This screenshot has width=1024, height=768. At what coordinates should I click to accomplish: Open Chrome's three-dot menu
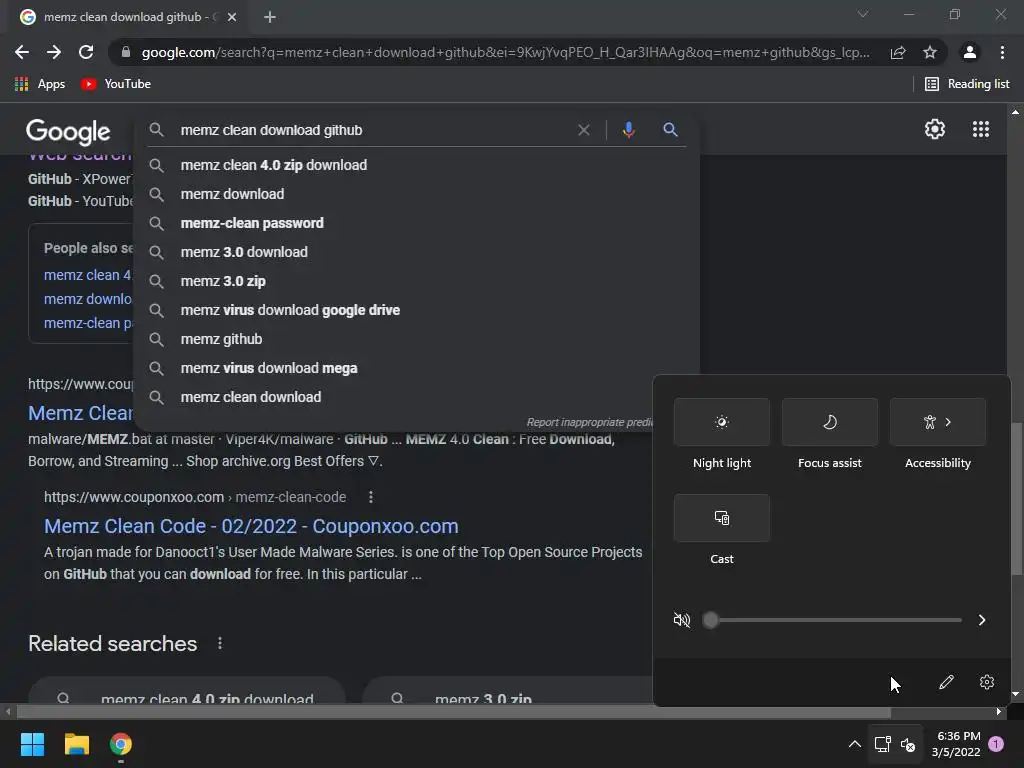(1002, 52)
